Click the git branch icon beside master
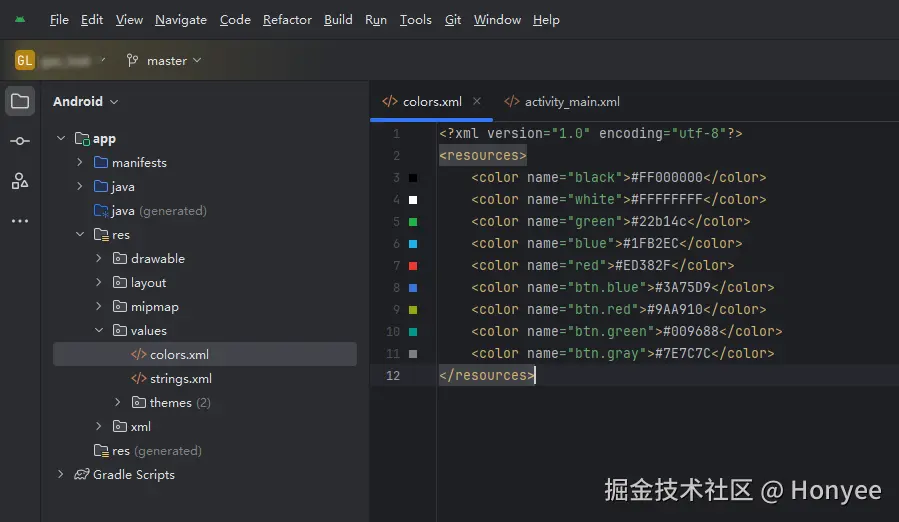Screen dimensions: 899x522 (132, 60)
